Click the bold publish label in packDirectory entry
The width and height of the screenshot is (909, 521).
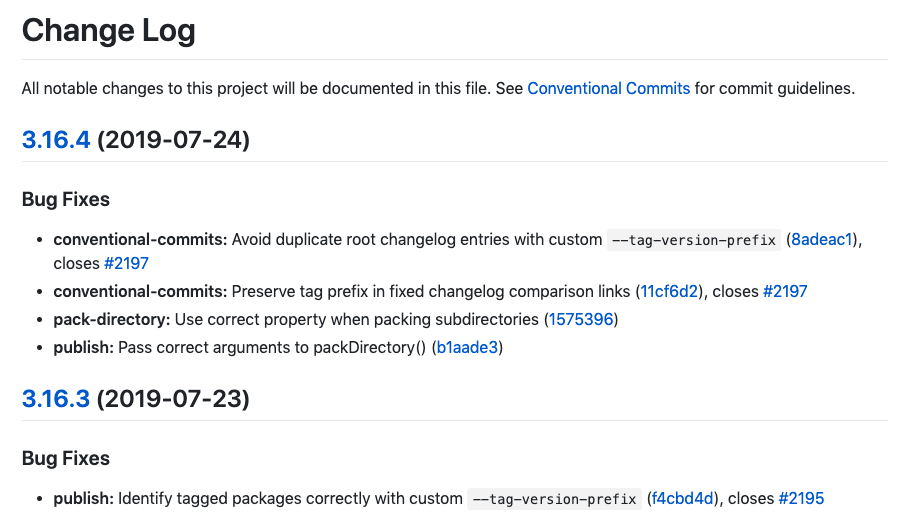coord(83,348)
